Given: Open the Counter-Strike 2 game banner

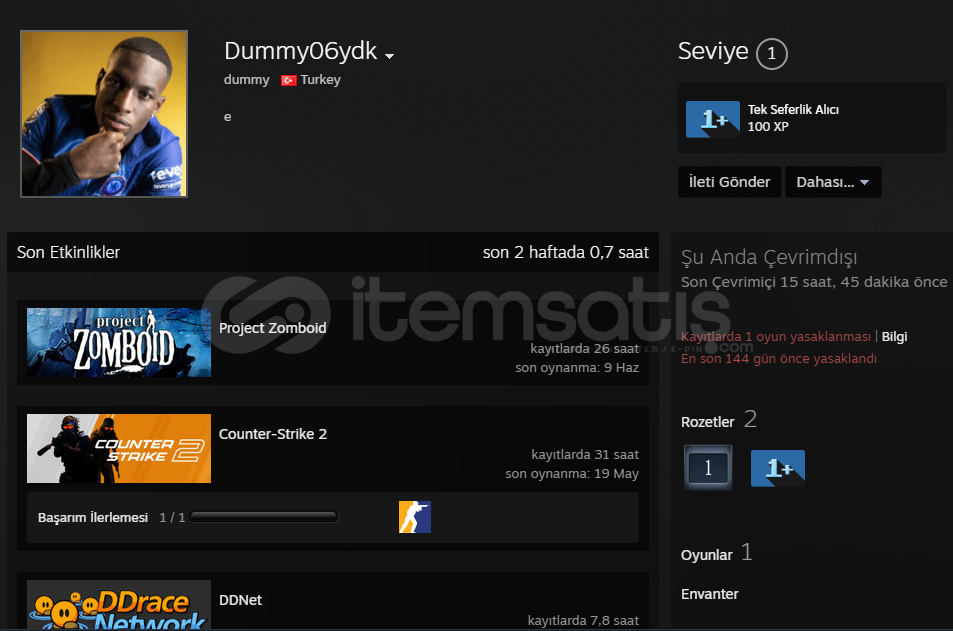Looking at the screenshot, I should click(x=119, y=449).
